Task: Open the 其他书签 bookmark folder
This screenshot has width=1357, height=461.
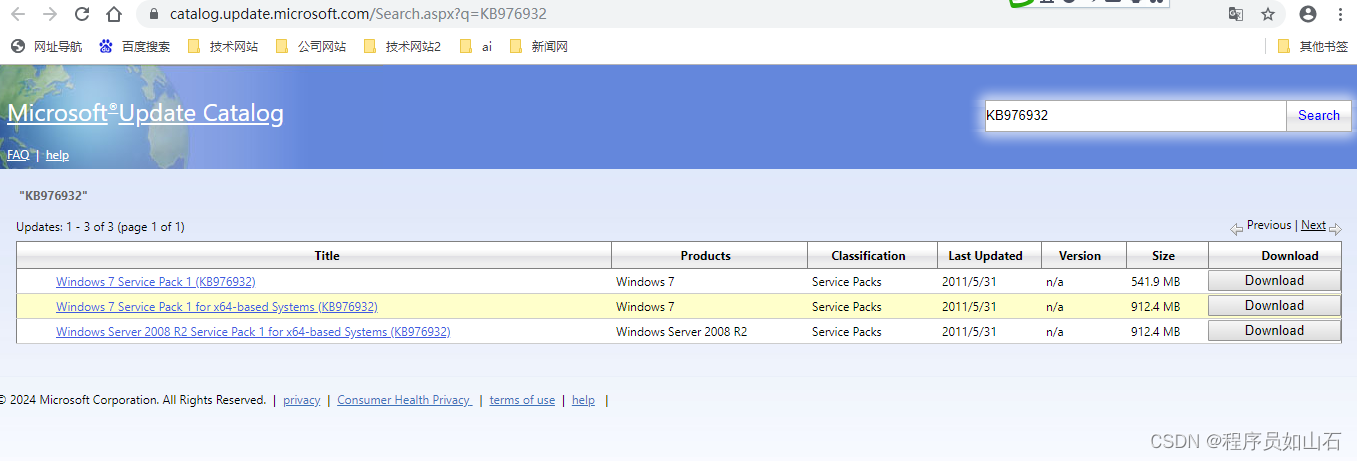Action: (x=1313, y=46)
